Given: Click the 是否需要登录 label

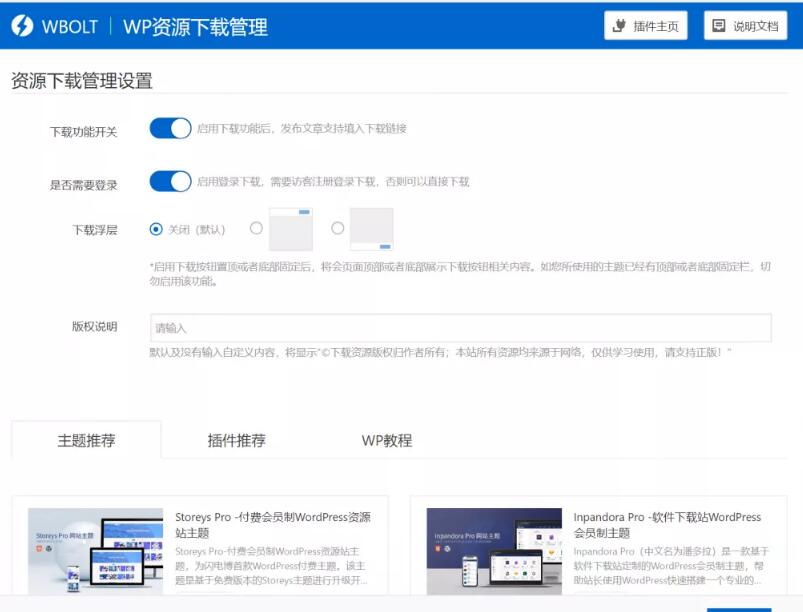Looking at the screenshot, I should [83, 185].
